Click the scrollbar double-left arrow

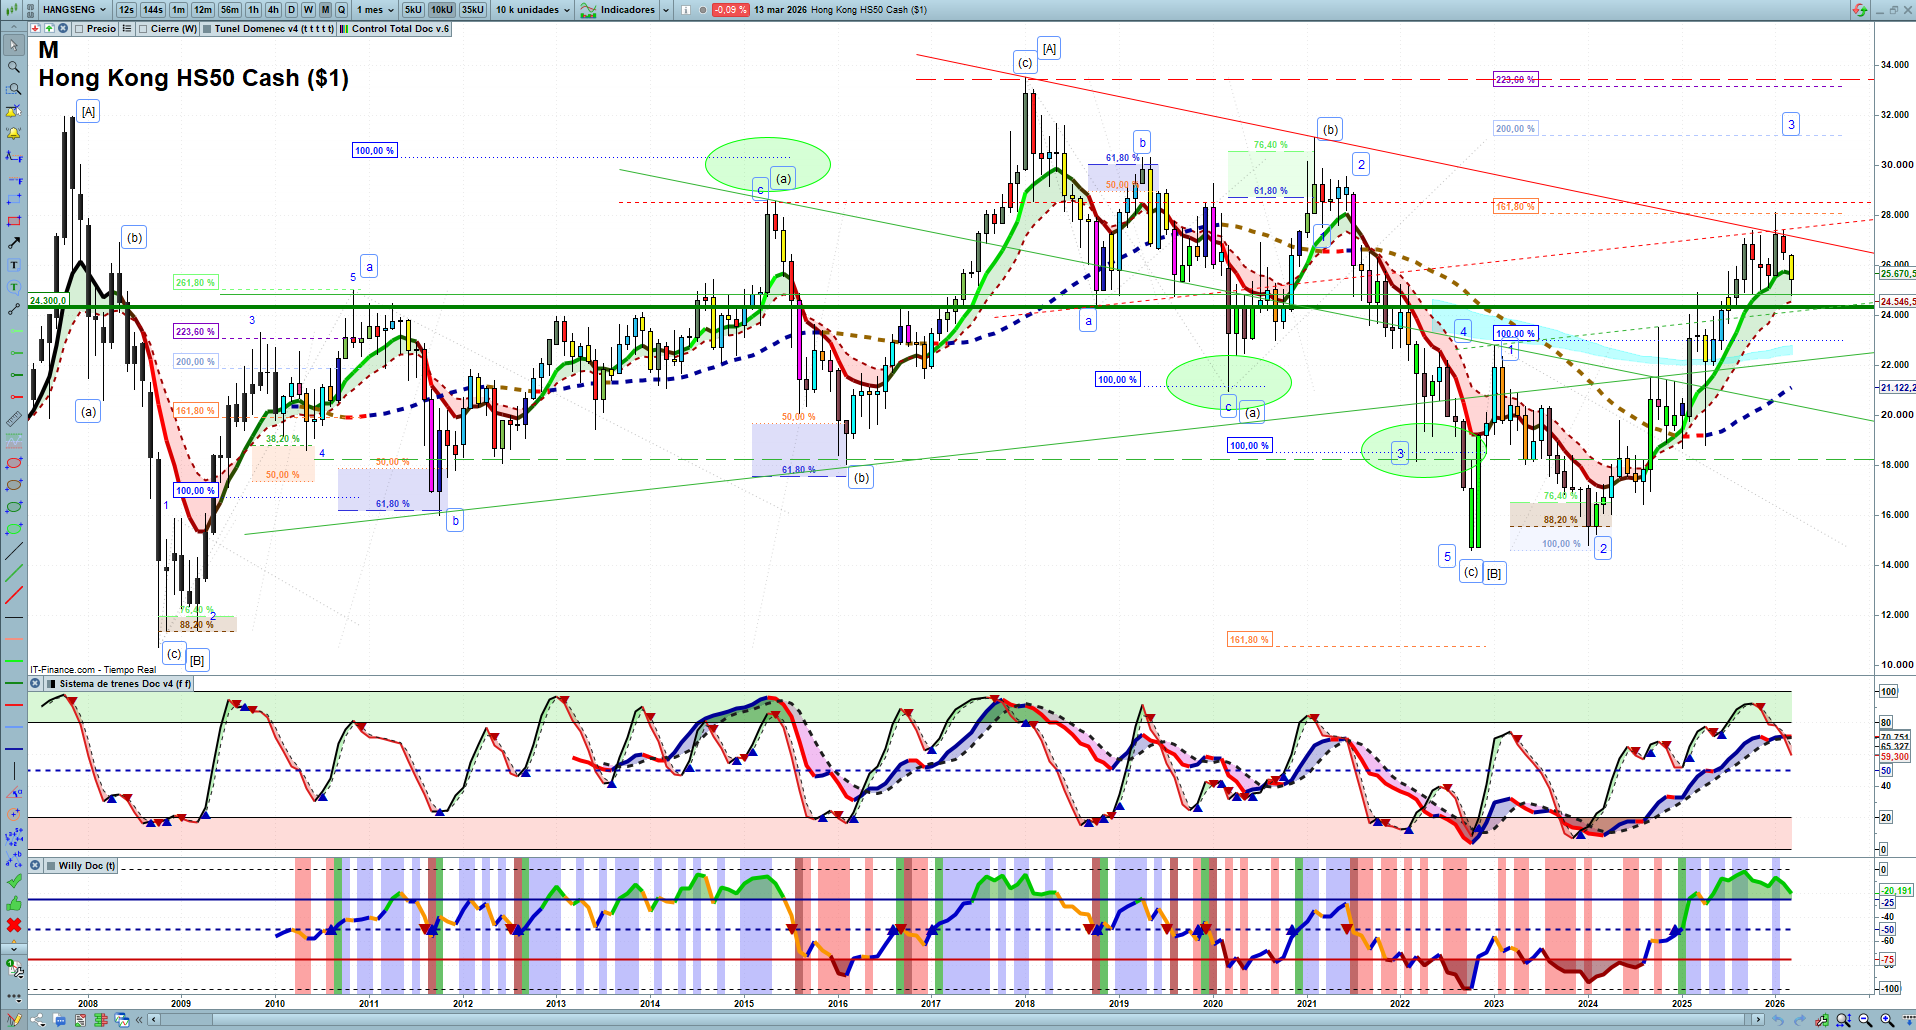pyautogui.click(x=140, y=1020)
